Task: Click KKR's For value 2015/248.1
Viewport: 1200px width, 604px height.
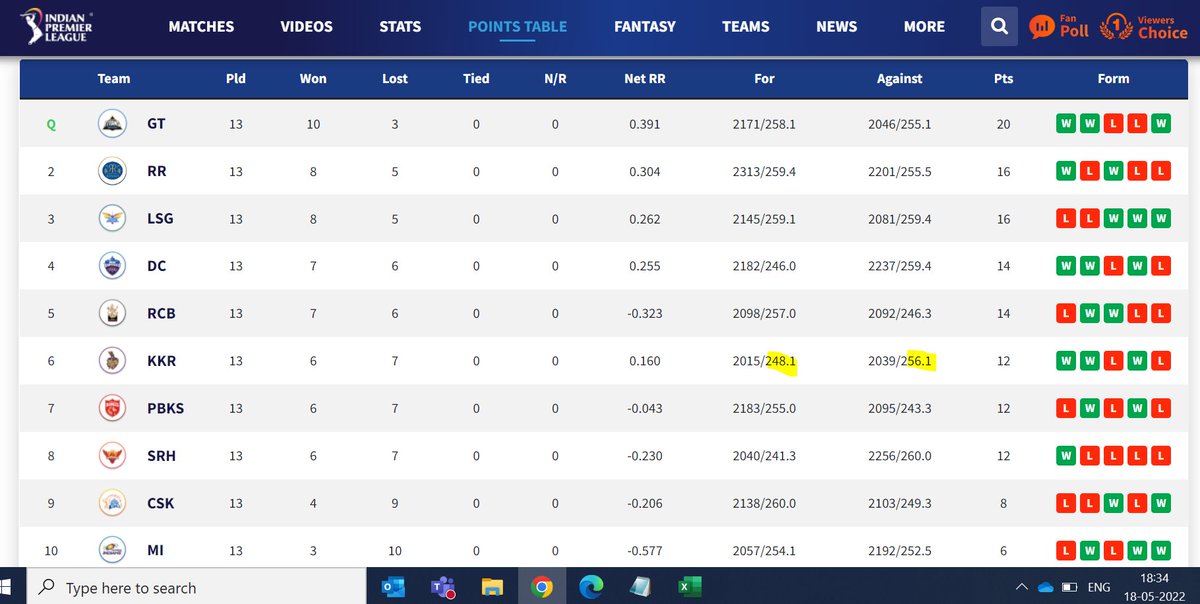Action: (x=764, y=361)
